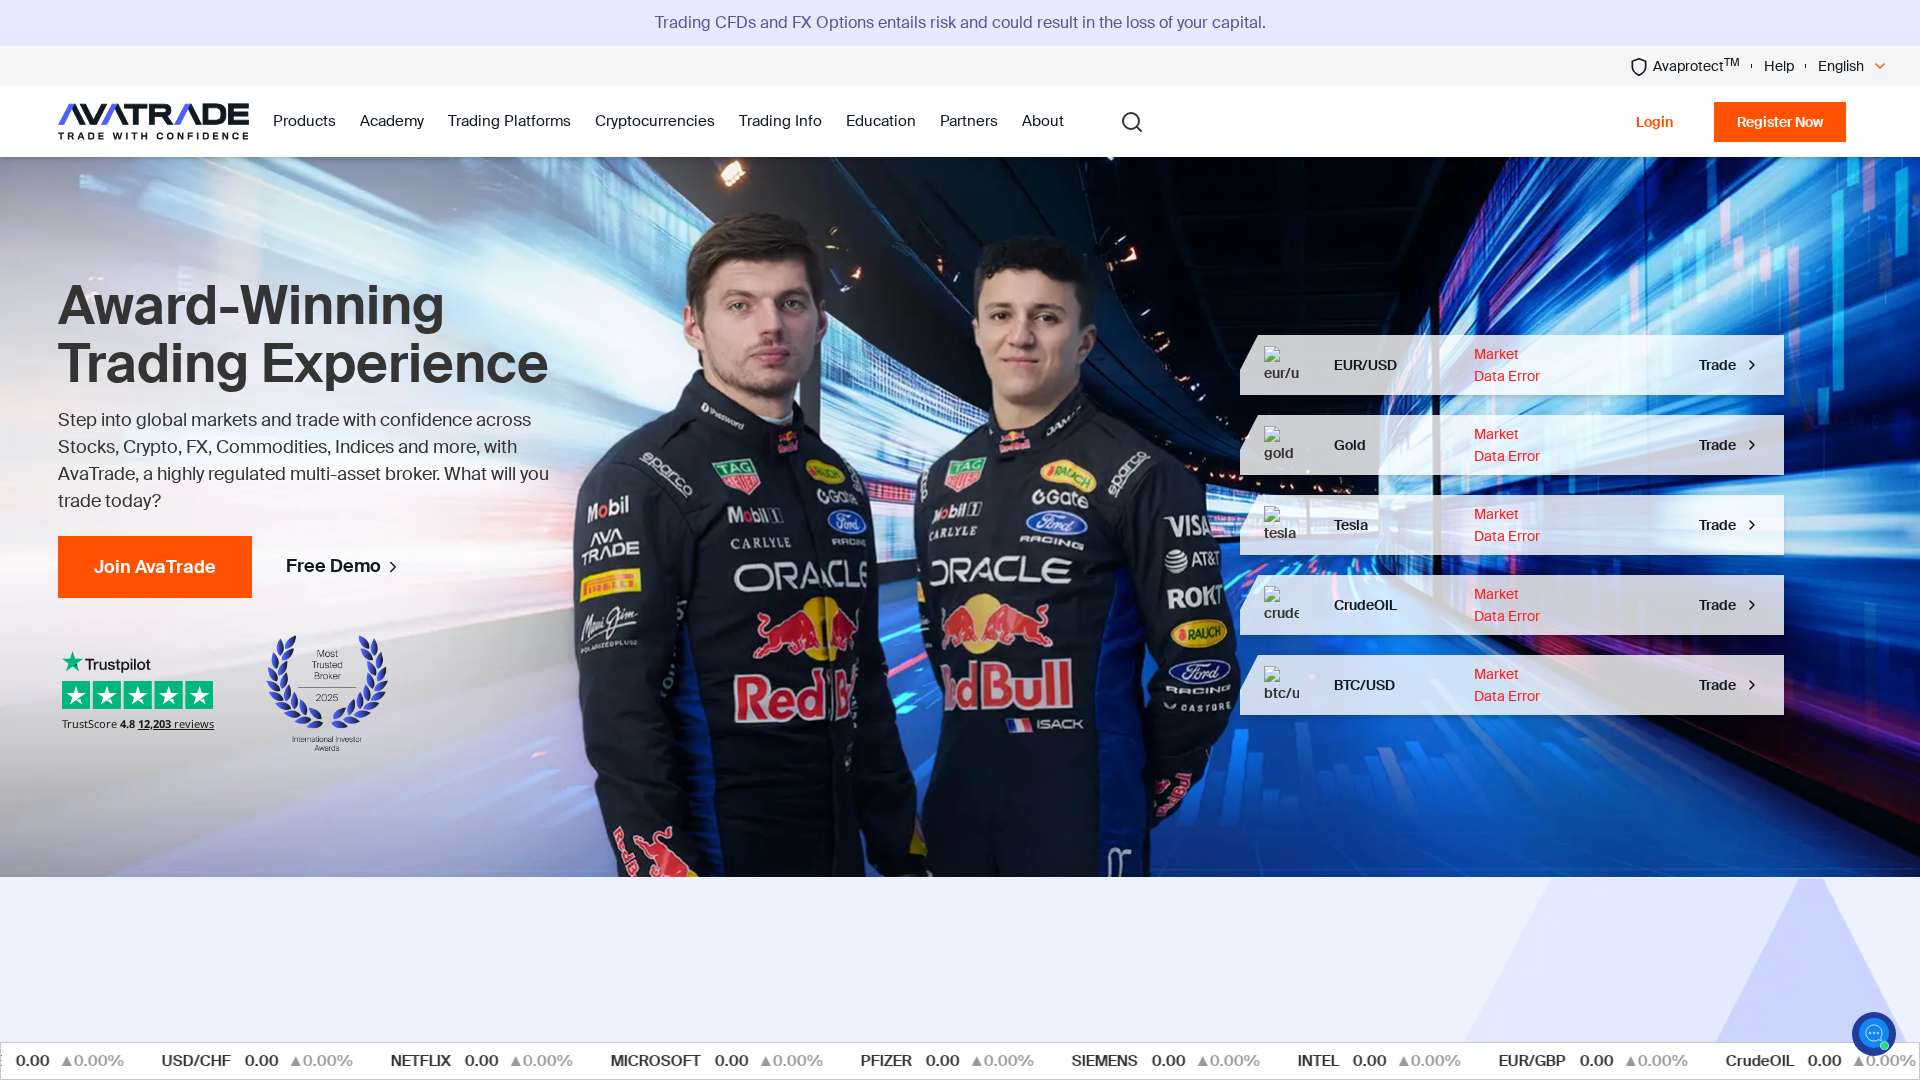The image size is (1920, 1080).
Task: Click PFIZER in the bottom ticker
Action: (x=886, y=1061)
